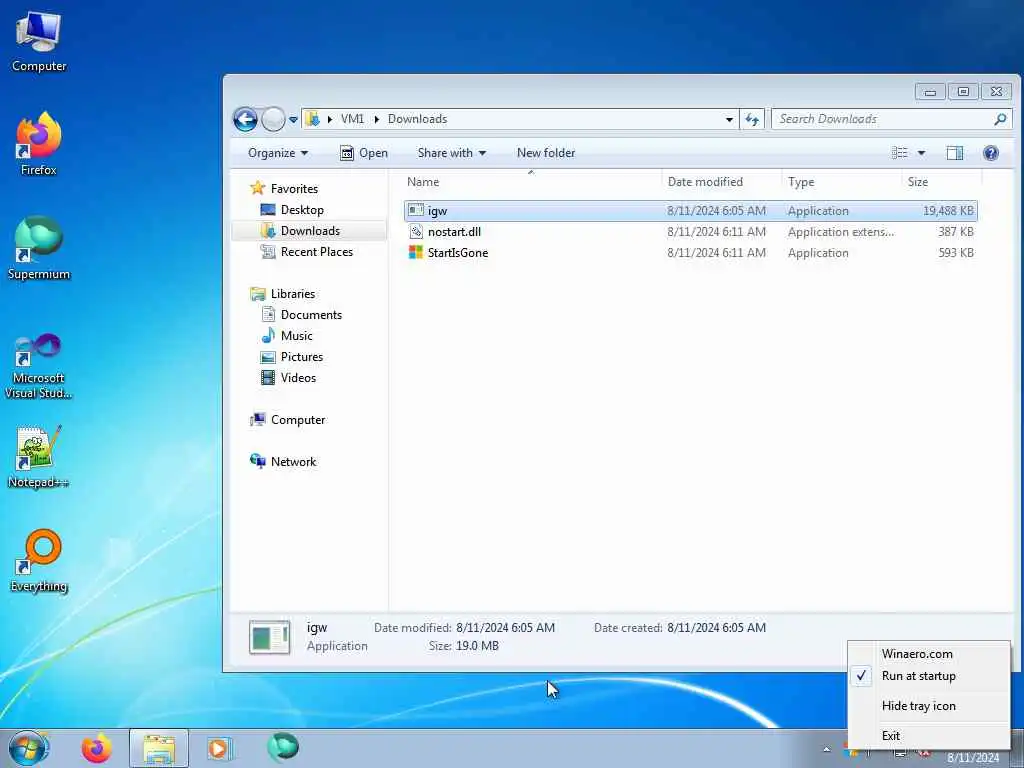Click the 19,488 KB size cell
The image size is (1024, 768).
948,211
